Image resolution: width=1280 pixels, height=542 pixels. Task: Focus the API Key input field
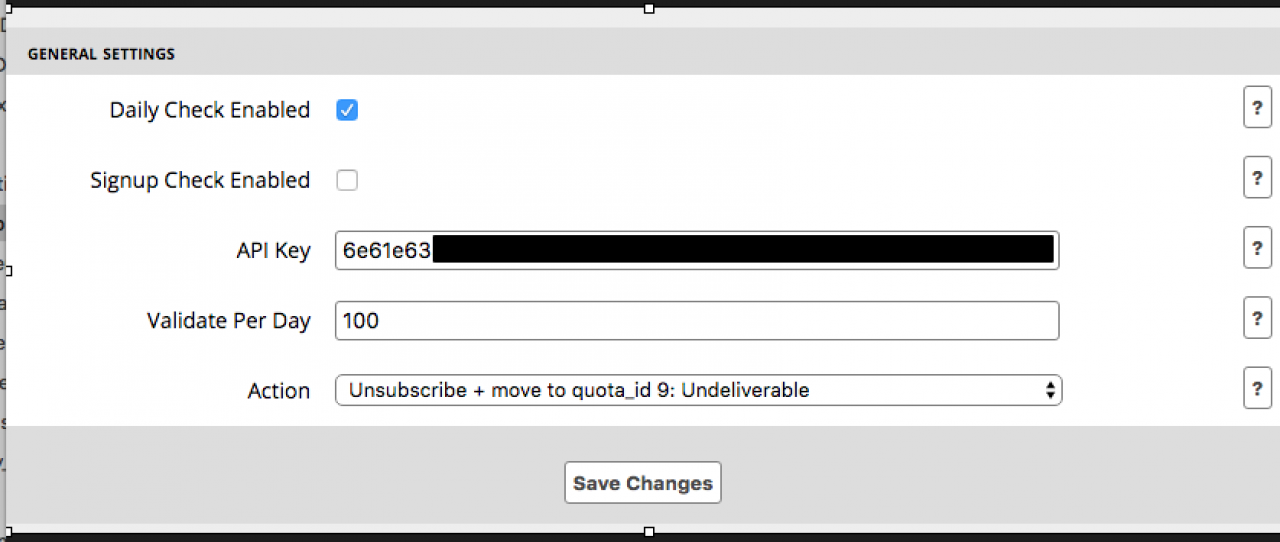tap(696, 250)
